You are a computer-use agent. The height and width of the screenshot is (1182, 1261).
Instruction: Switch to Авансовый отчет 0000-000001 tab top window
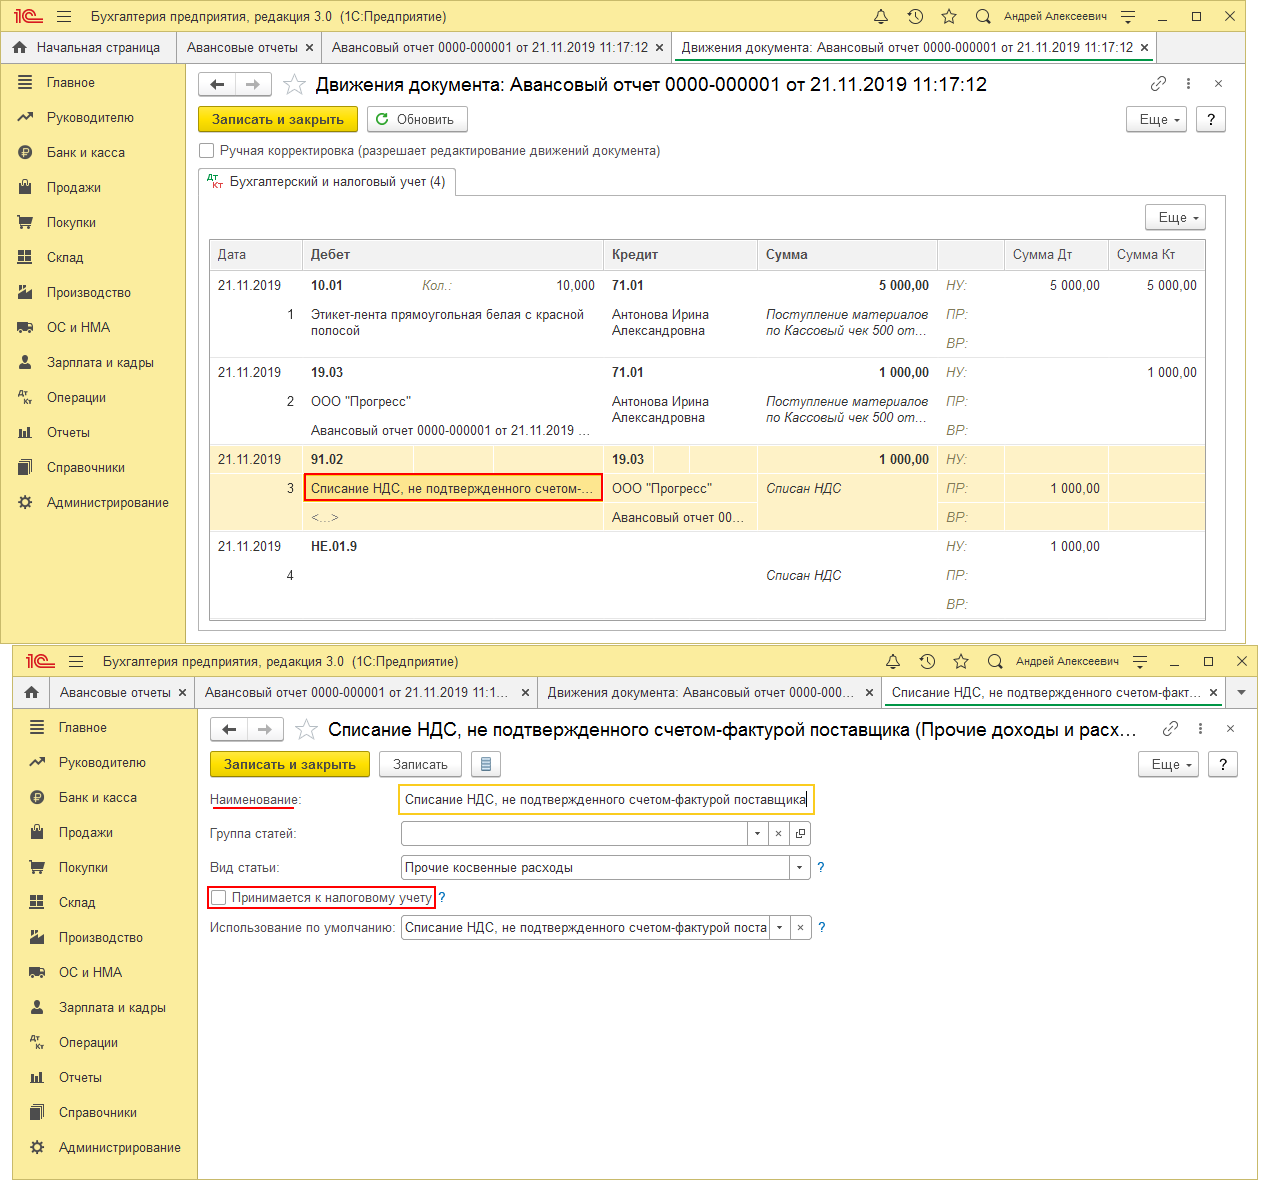click(x=490, y=47)
